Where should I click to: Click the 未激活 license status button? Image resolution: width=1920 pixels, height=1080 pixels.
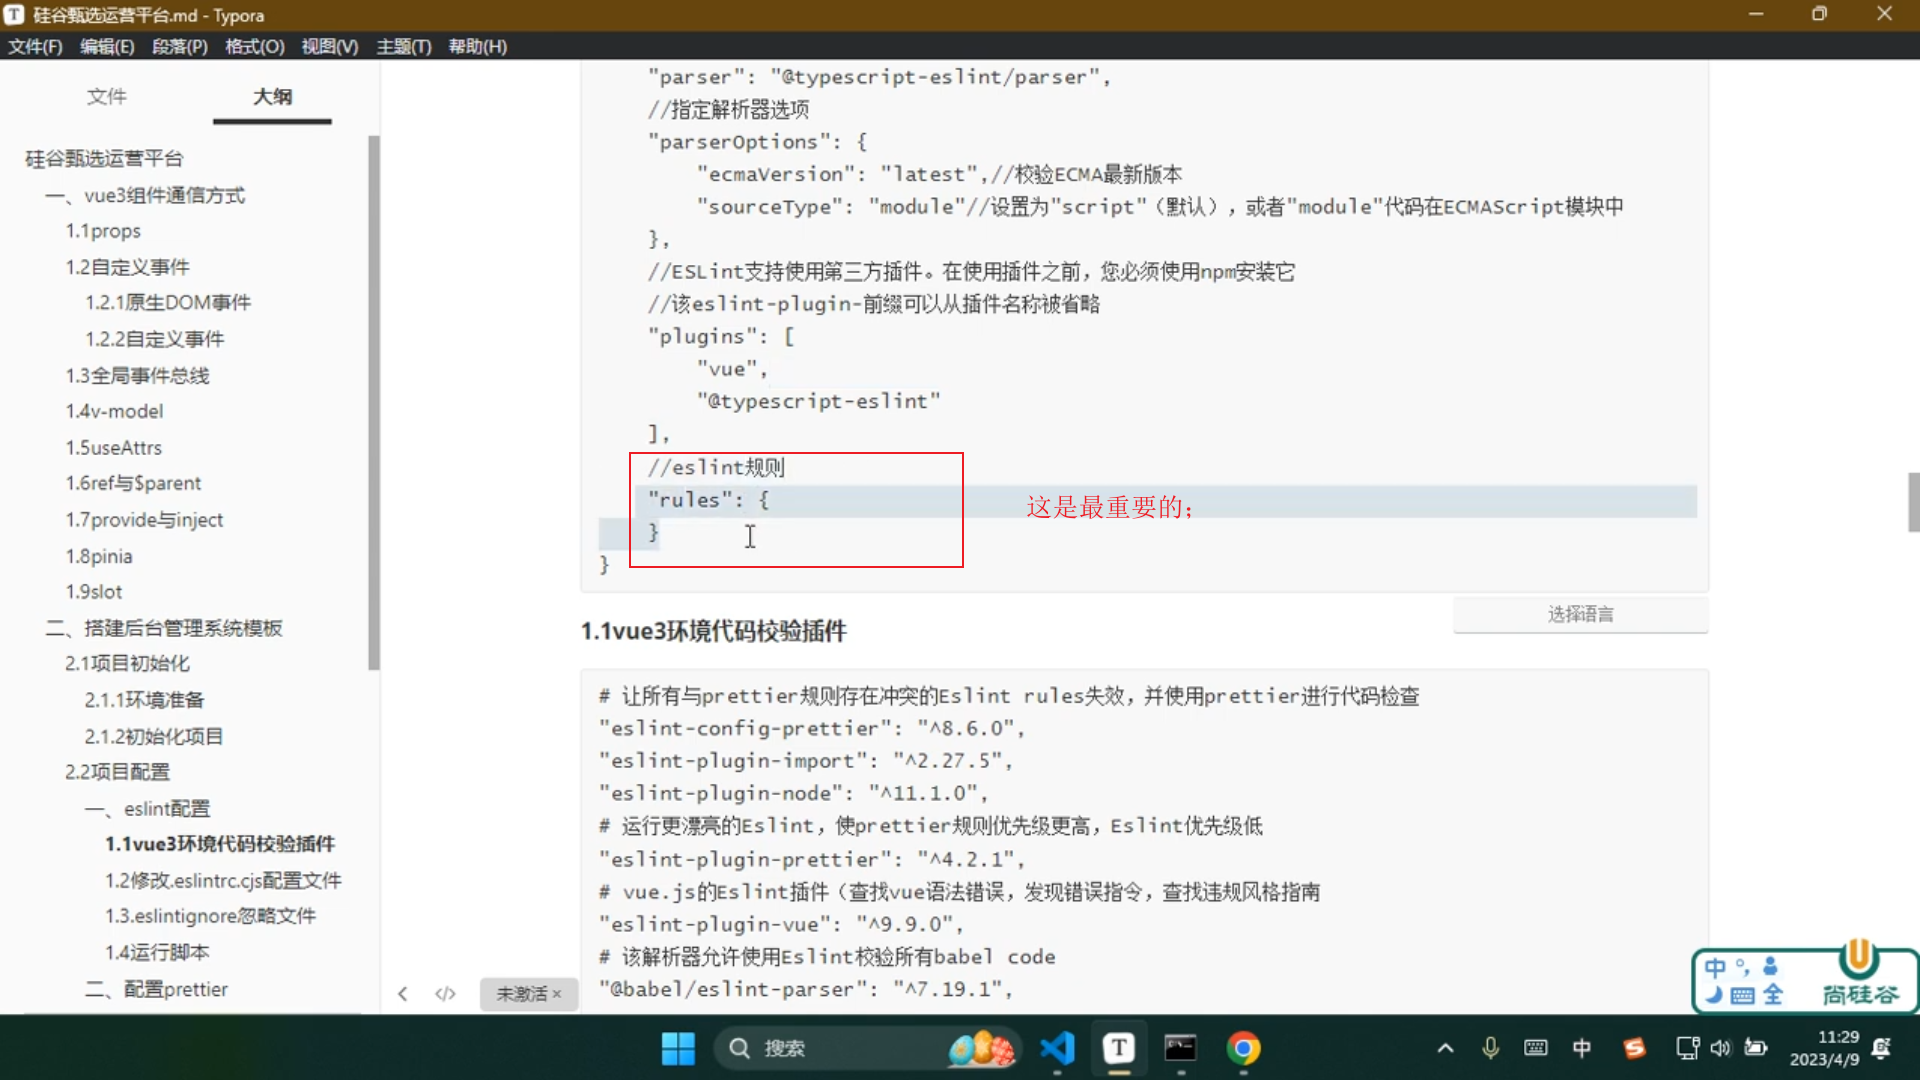(x=528, y=994)
